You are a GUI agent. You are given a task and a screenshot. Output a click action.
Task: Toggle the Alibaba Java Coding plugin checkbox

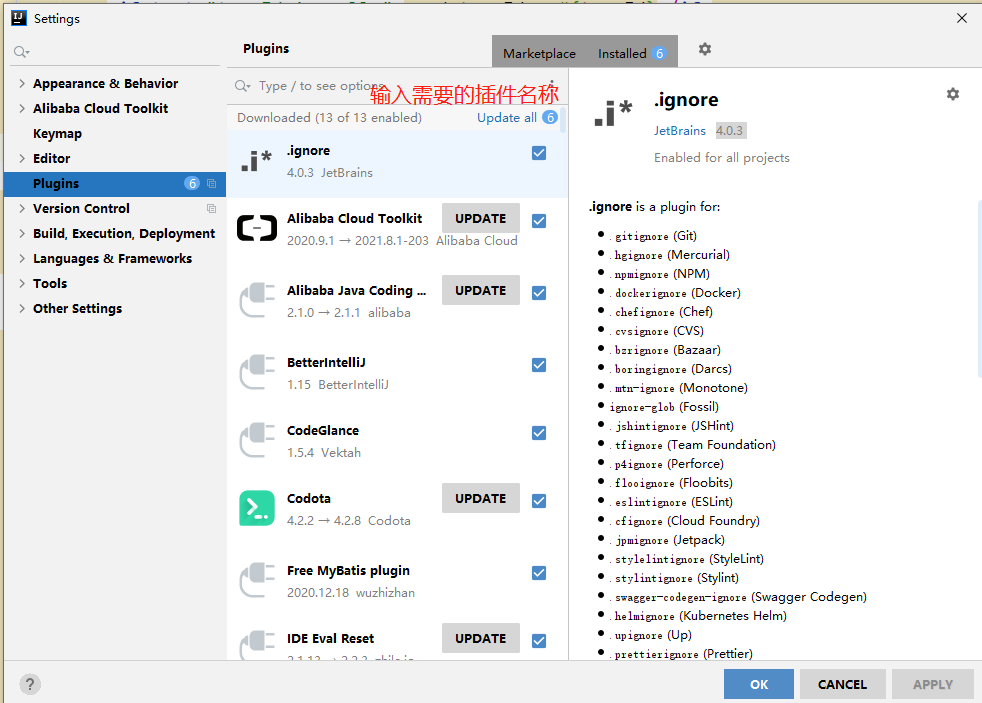(539, 292)
